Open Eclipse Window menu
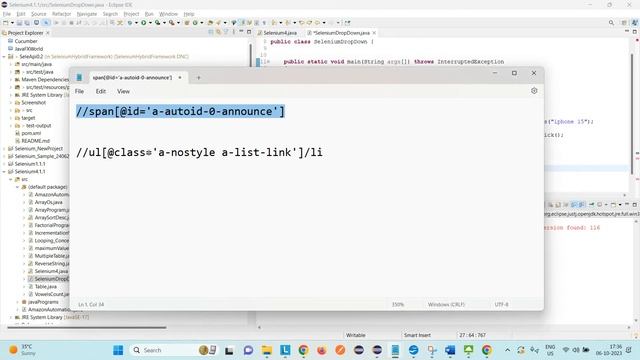Image resolution: width=640 pixels, height=360 pixels. click(x=168, y=14)
